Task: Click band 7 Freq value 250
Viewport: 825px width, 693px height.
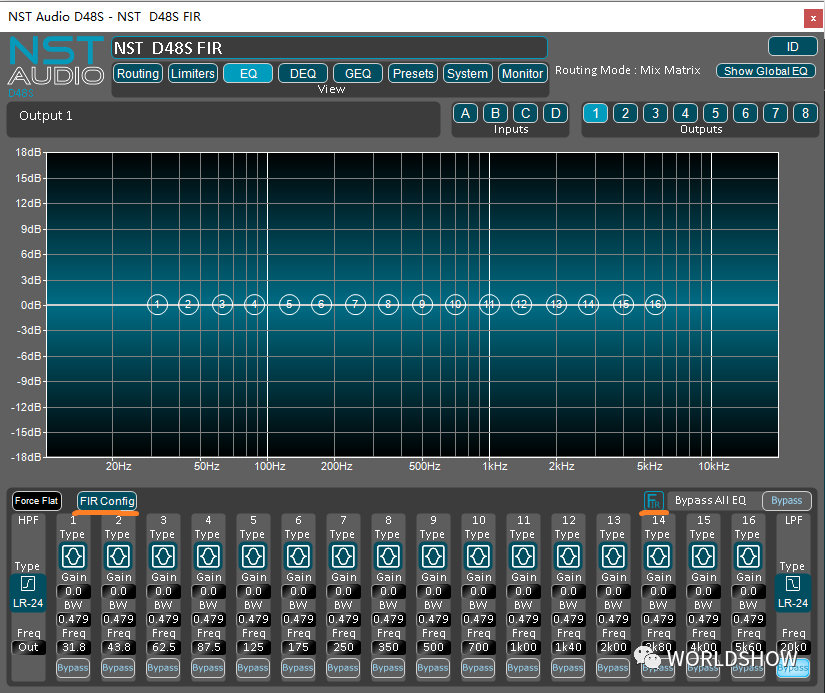Action: click(x=343, y=647)
